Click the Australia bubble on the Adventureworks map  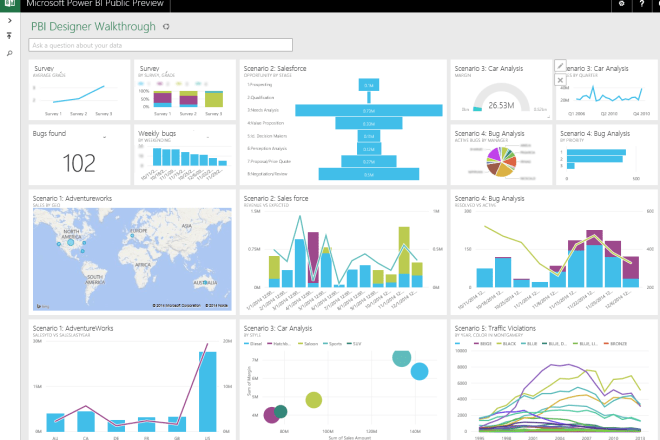click(205, 283)
